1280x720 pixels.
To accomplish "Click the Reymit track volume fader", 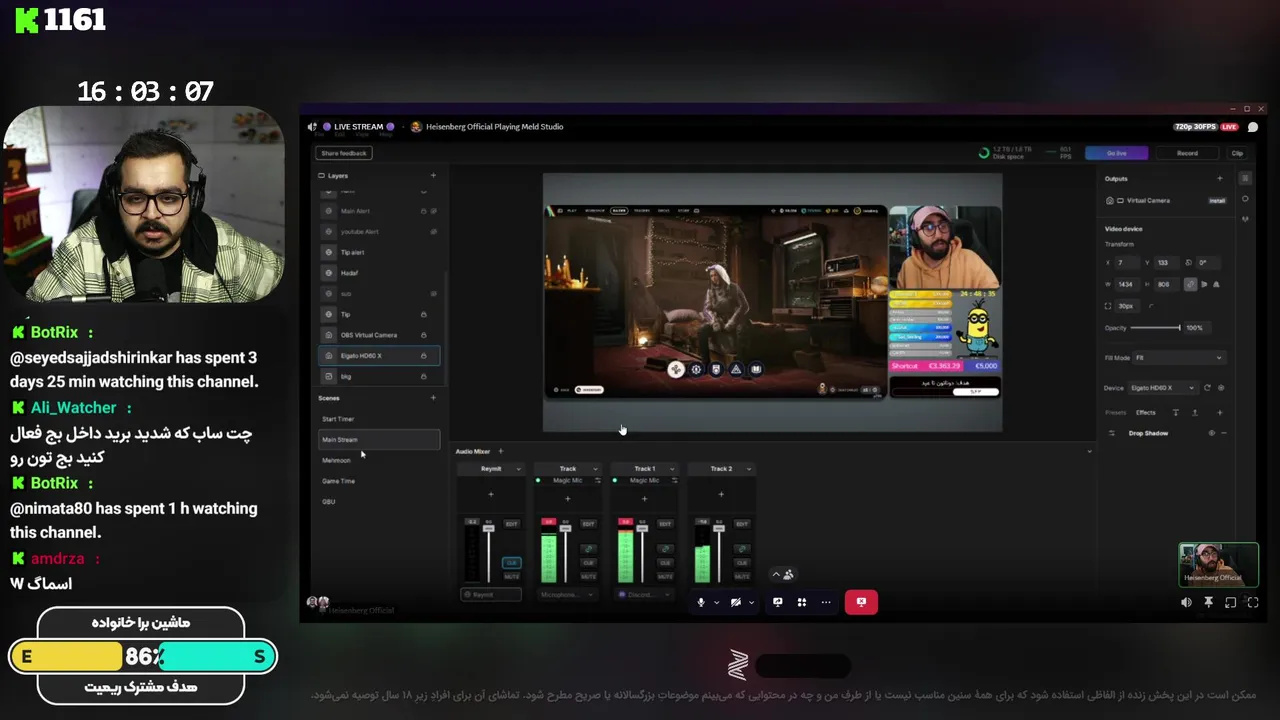I will pyautogui.click(x=489, y=528).
